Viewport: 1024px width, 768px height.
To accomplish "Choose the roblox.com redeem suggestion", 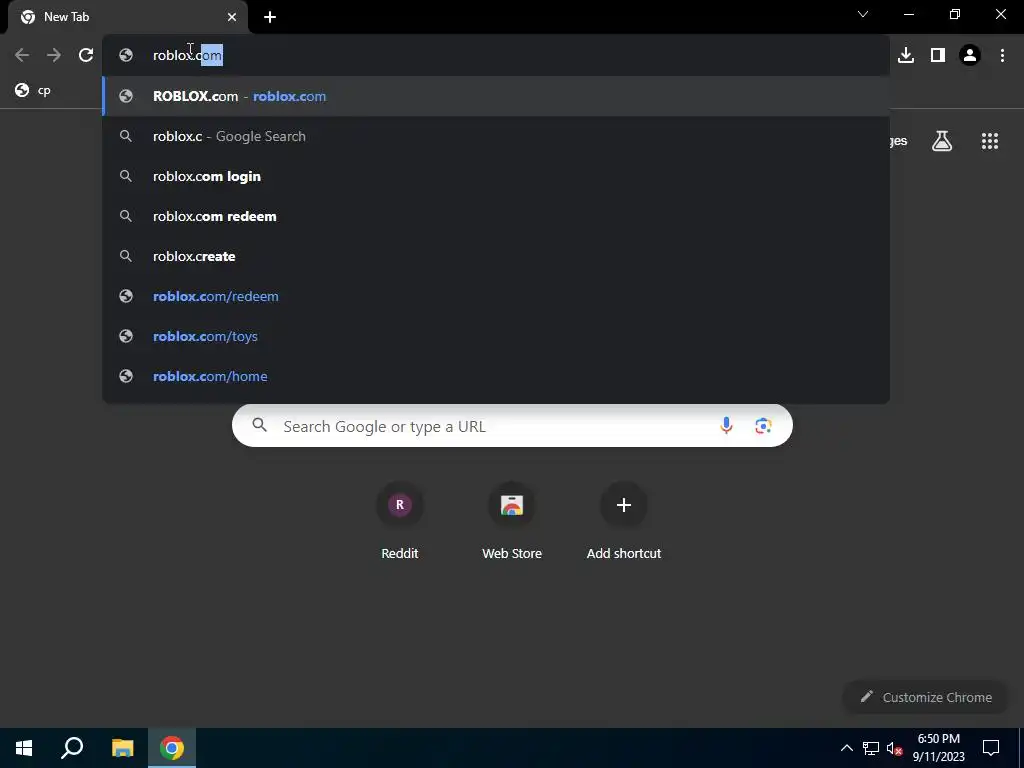I will click(496, 216).
